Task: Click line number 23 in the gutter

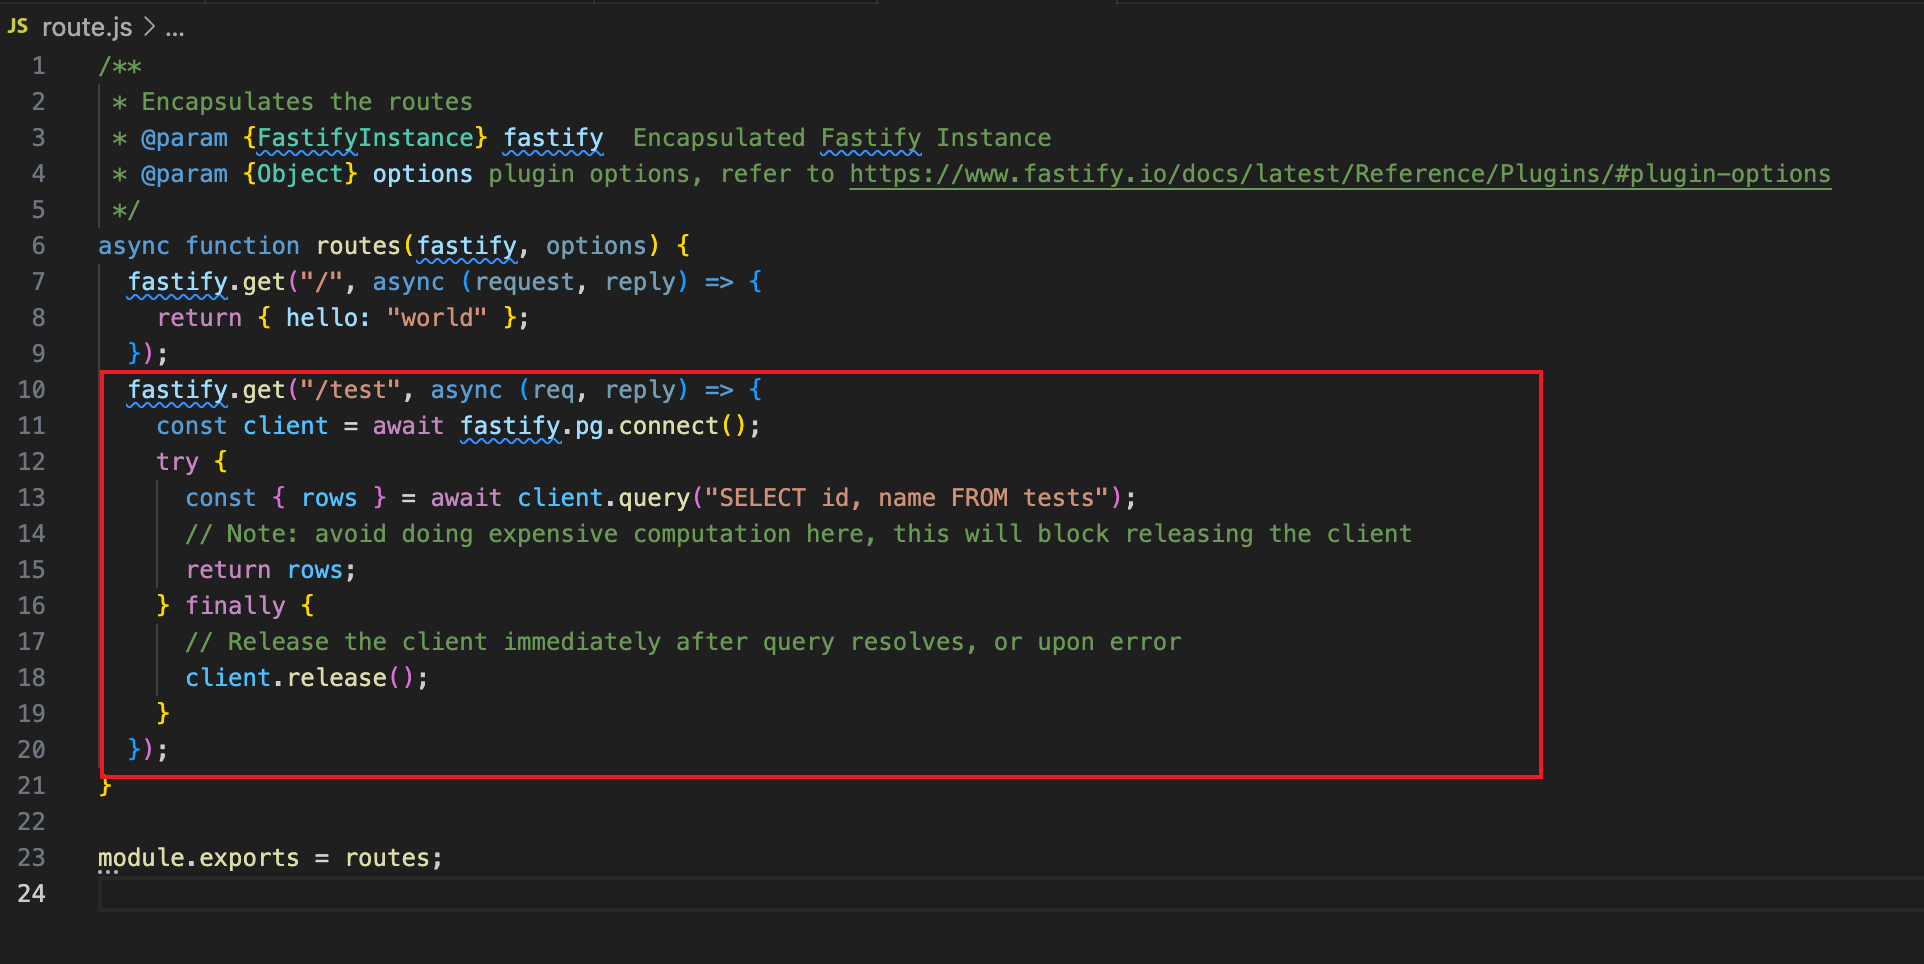Action: tap(31, 857)
